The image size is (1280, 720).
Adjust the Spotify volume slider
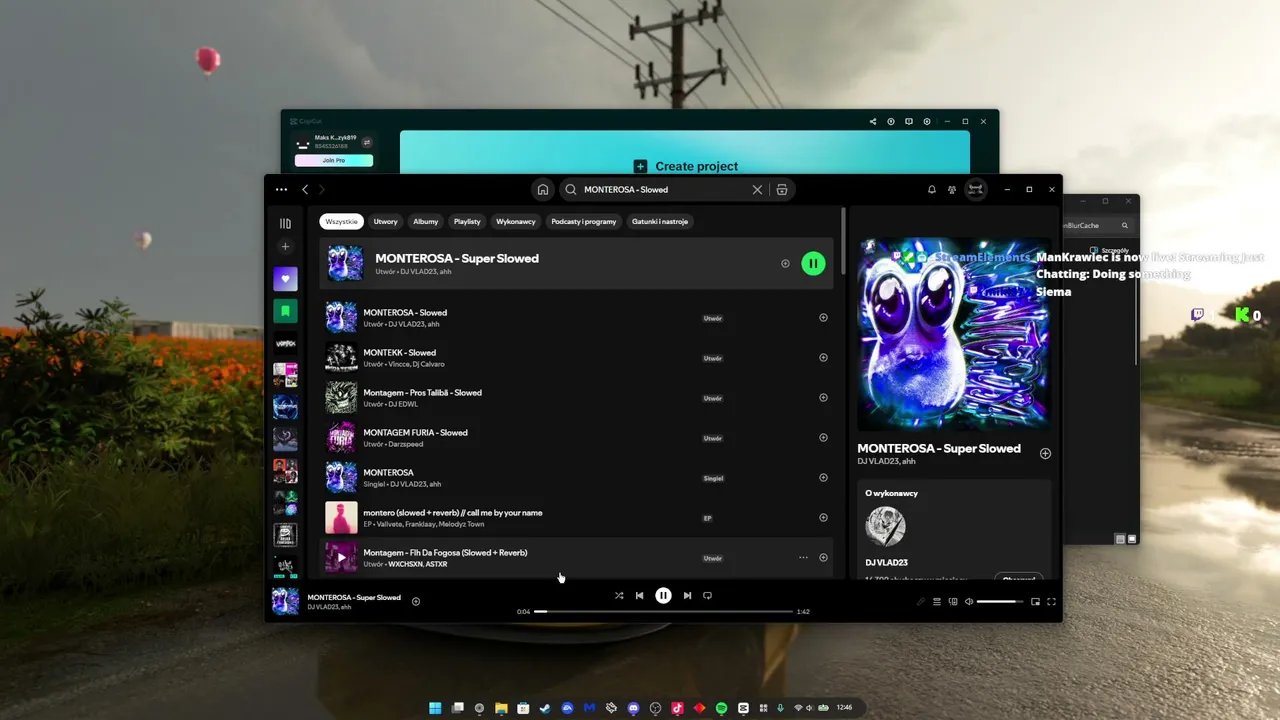pos(1000,602)
